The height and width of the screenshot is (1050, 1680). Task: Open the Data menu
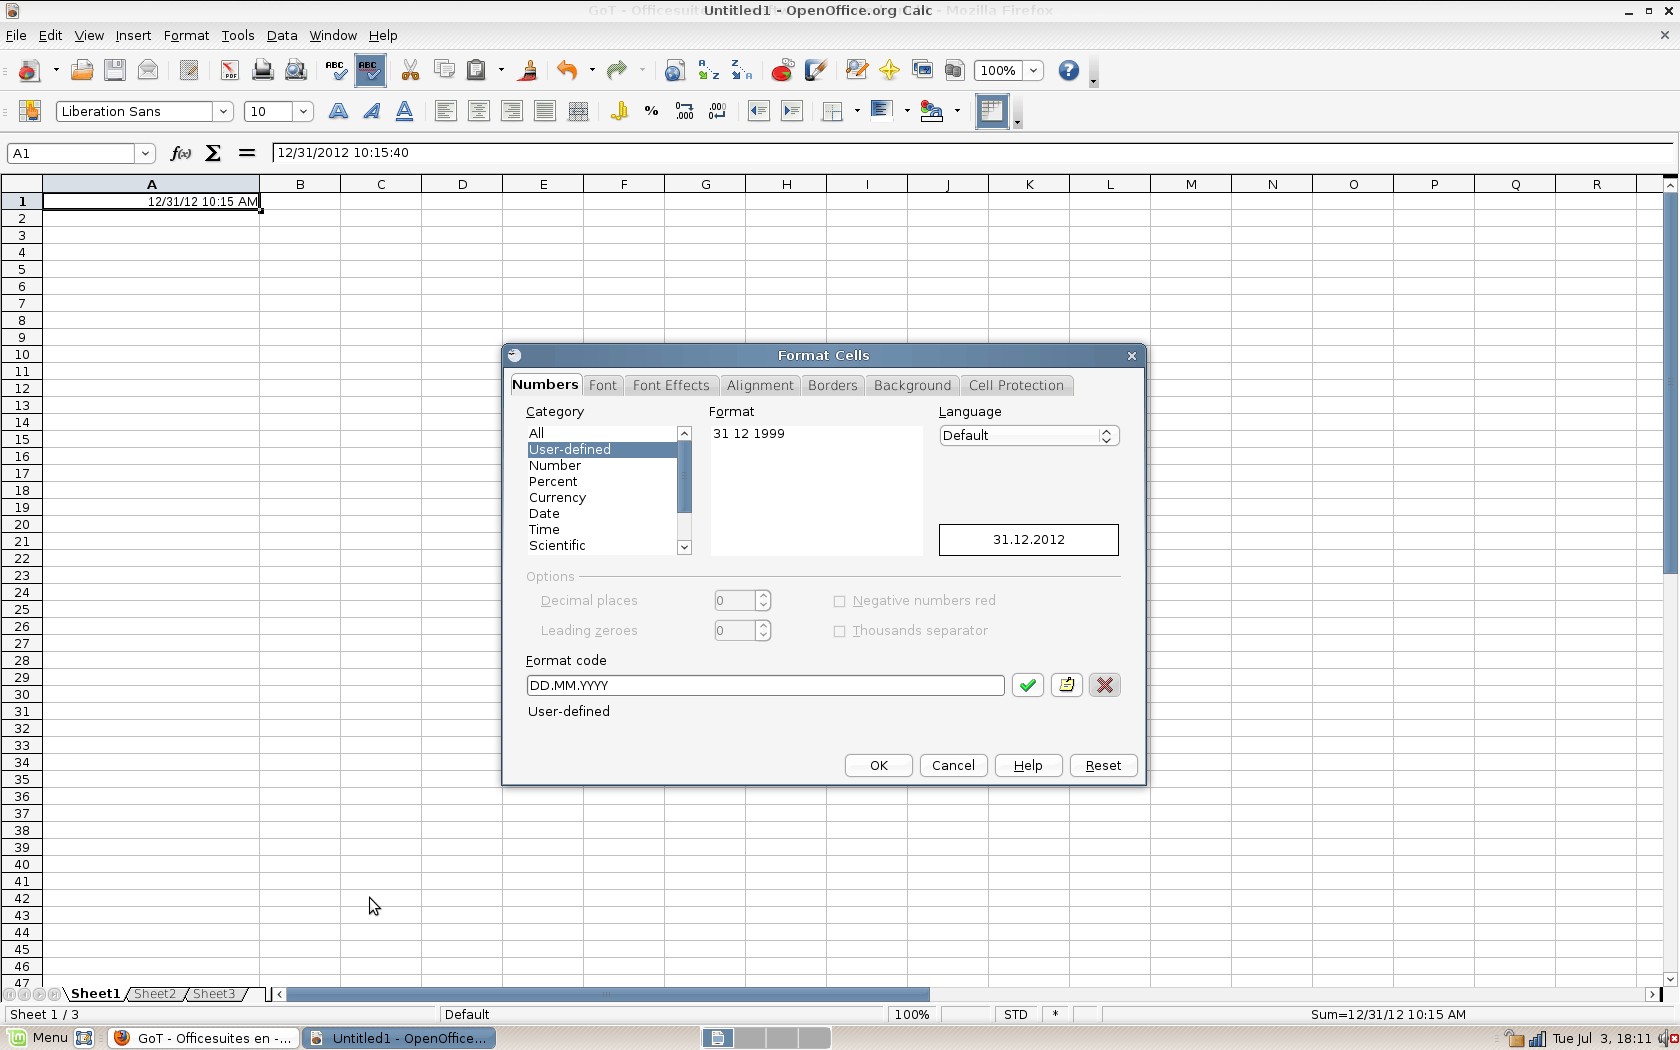282,35
